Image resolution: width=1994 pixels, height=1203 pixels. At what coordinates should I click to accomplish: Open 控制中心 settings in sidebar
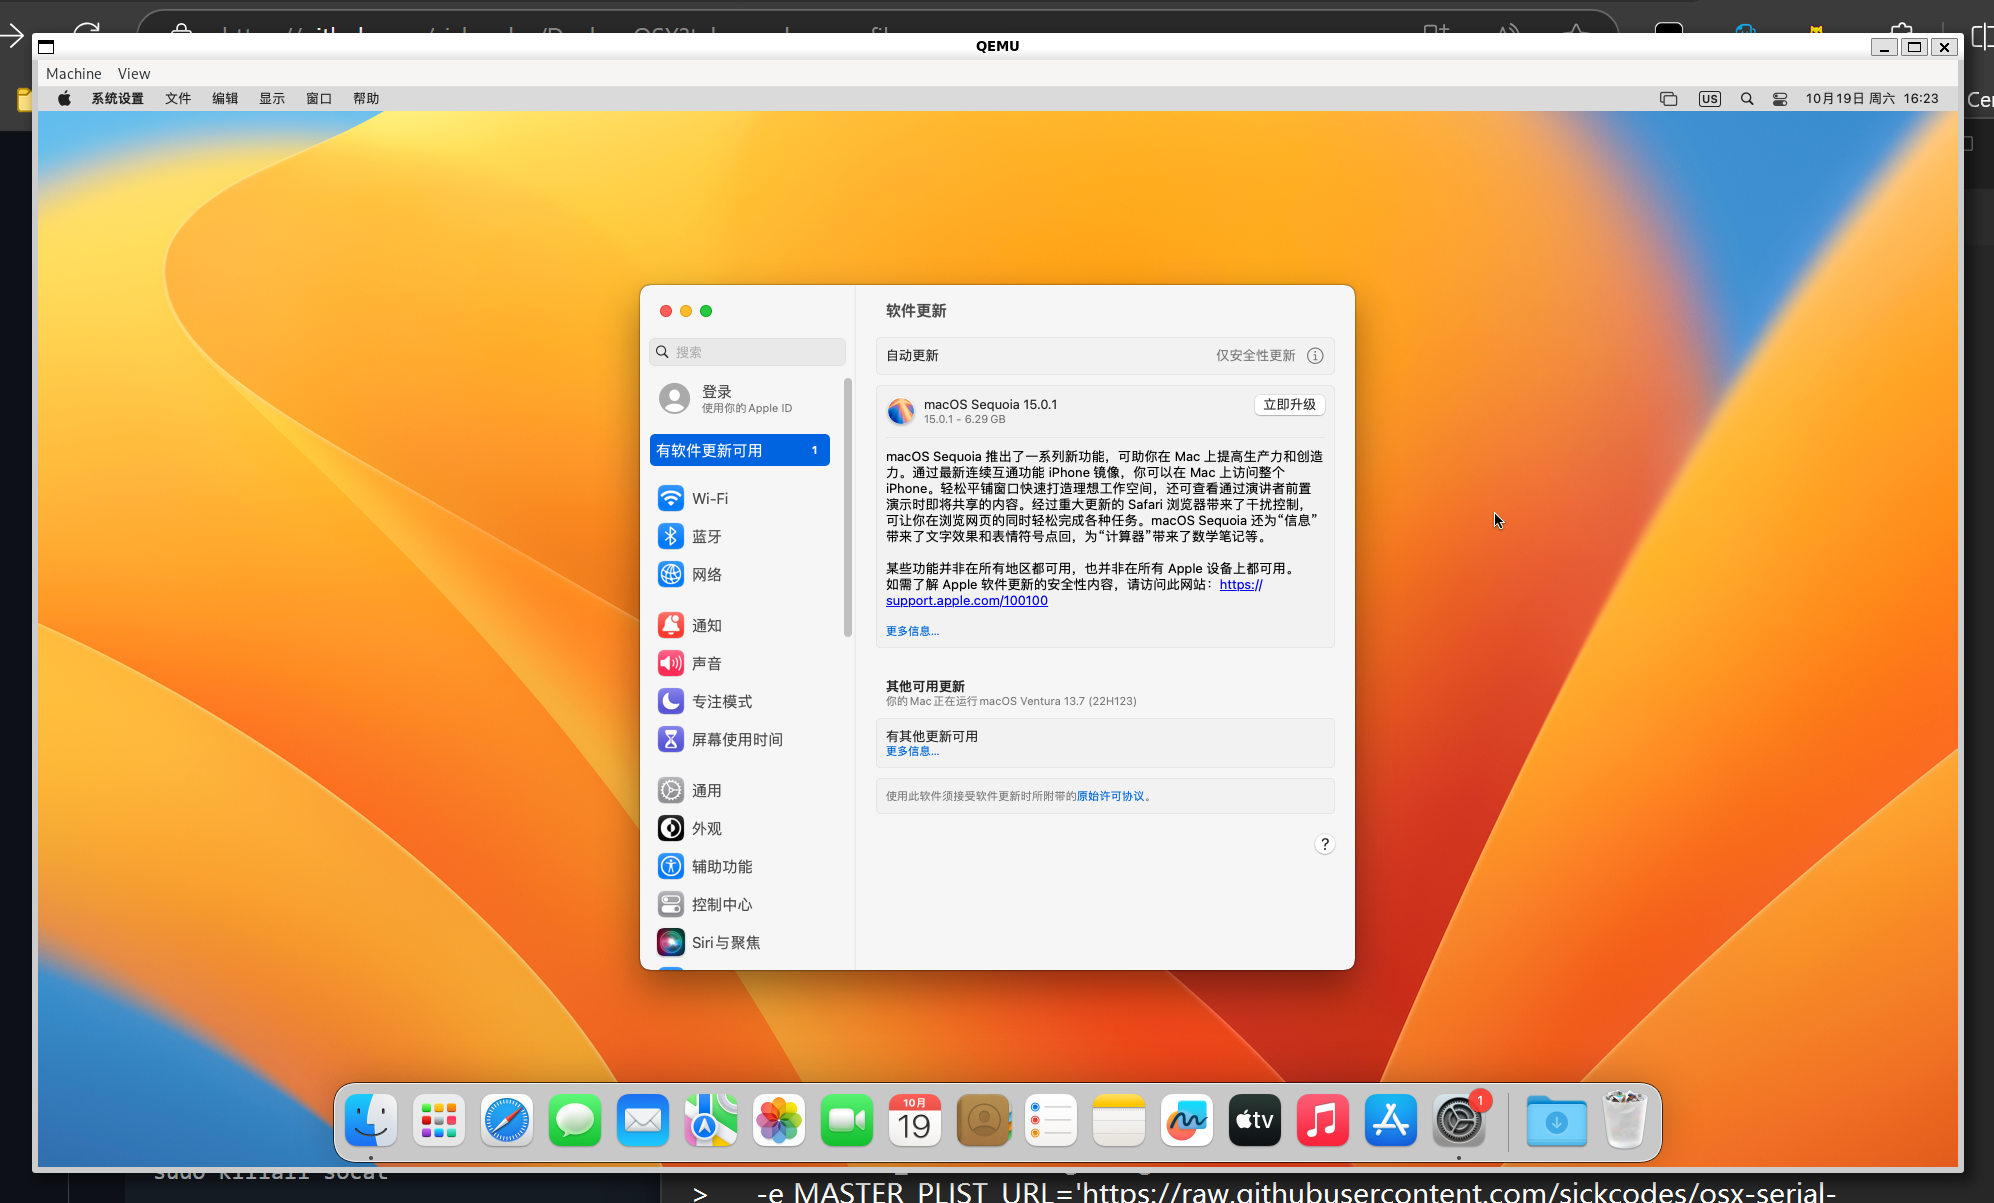[740, 904]
